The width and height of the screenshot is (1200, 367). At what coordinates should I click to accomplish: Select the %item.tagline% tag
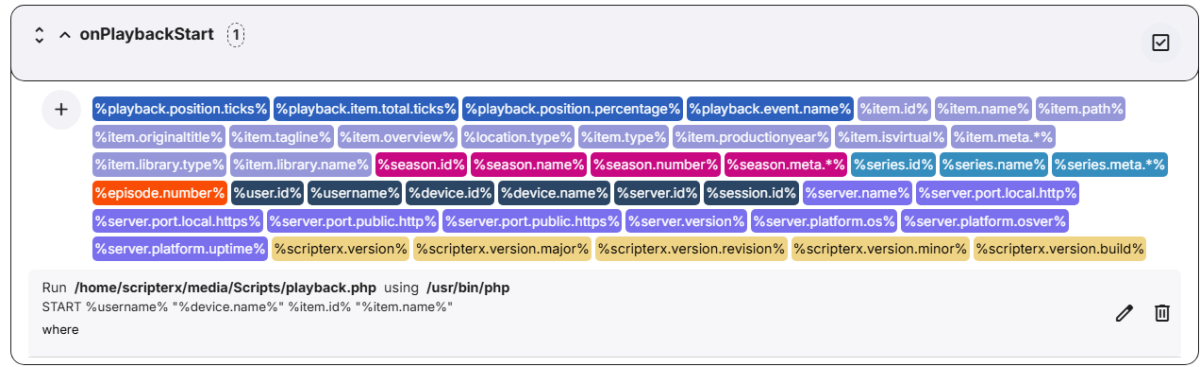(x=281, y=136)
